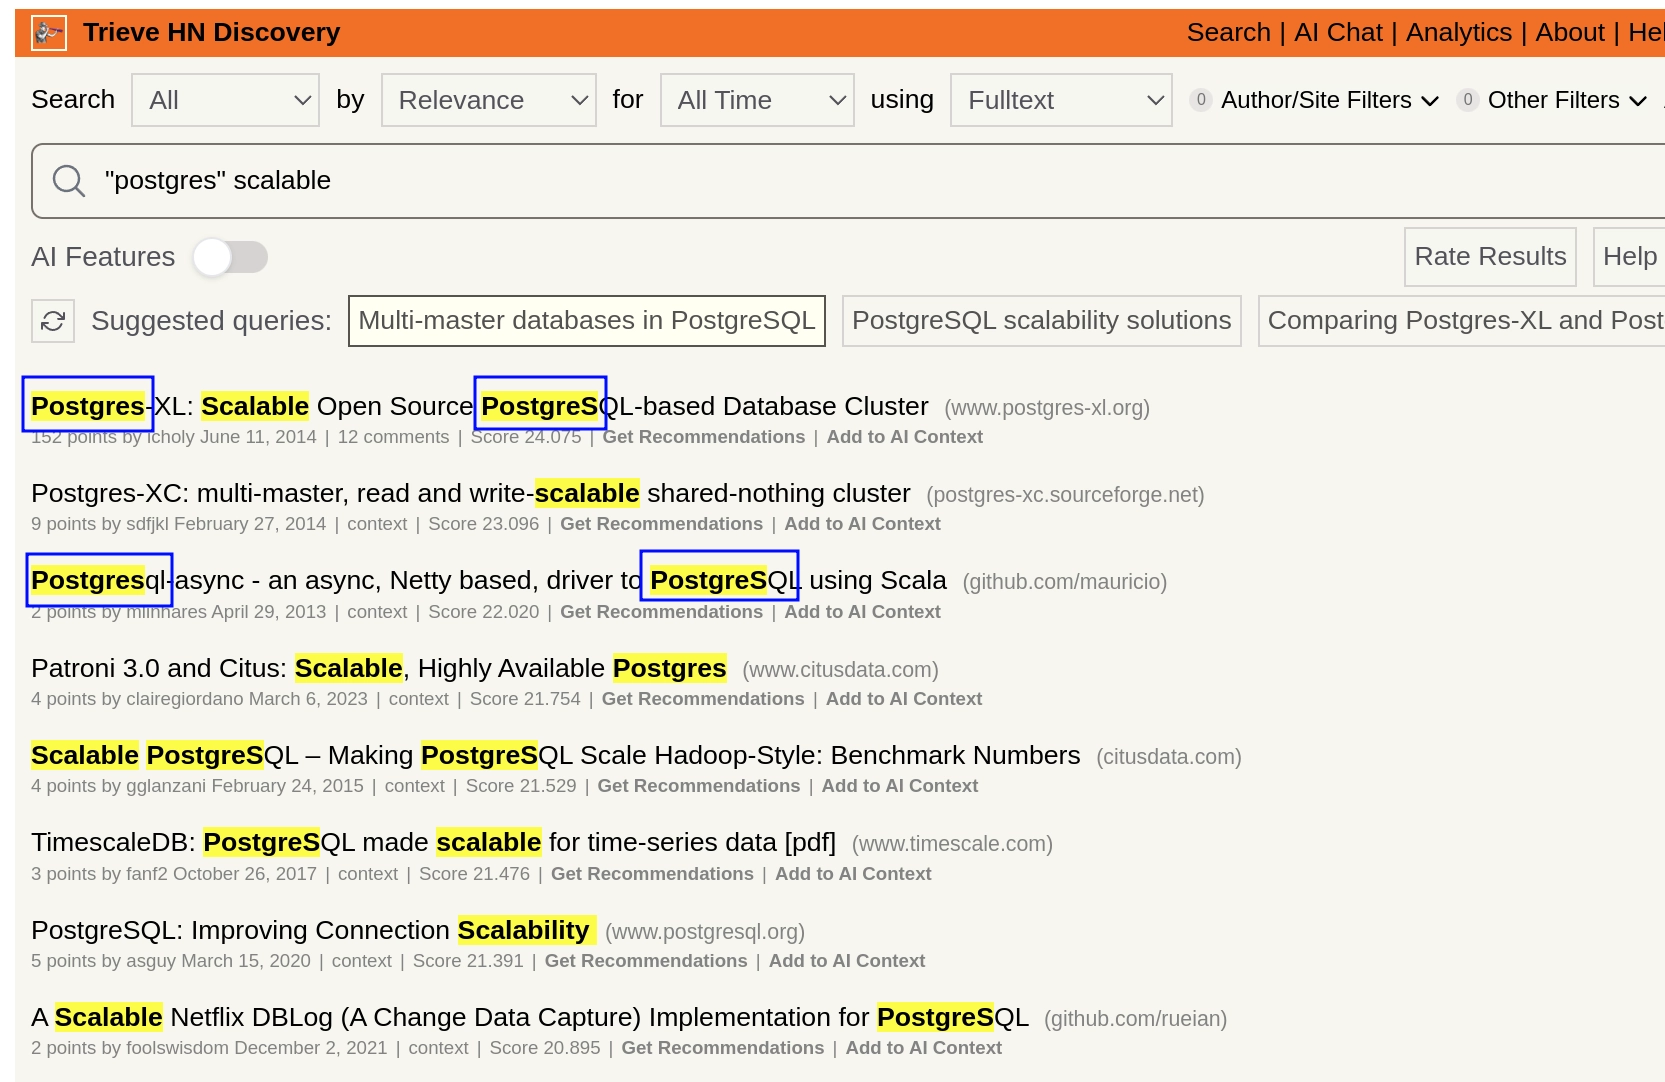Add the TimescaleDB result to AI Context

tap(853, 874)
